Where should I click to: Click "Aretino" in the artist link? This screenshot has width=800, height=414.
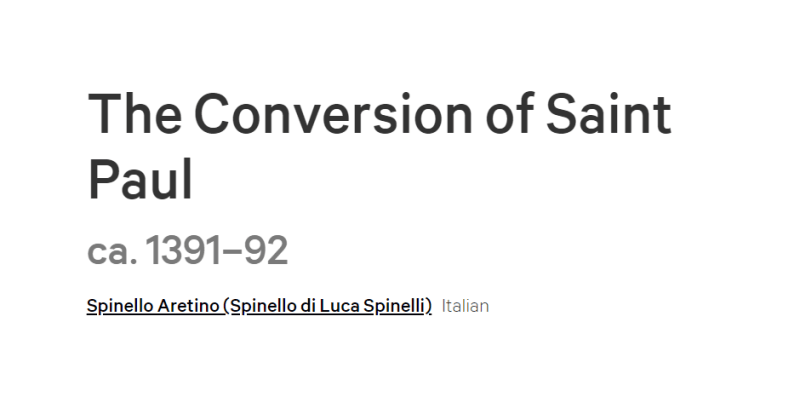coord(188,306)
